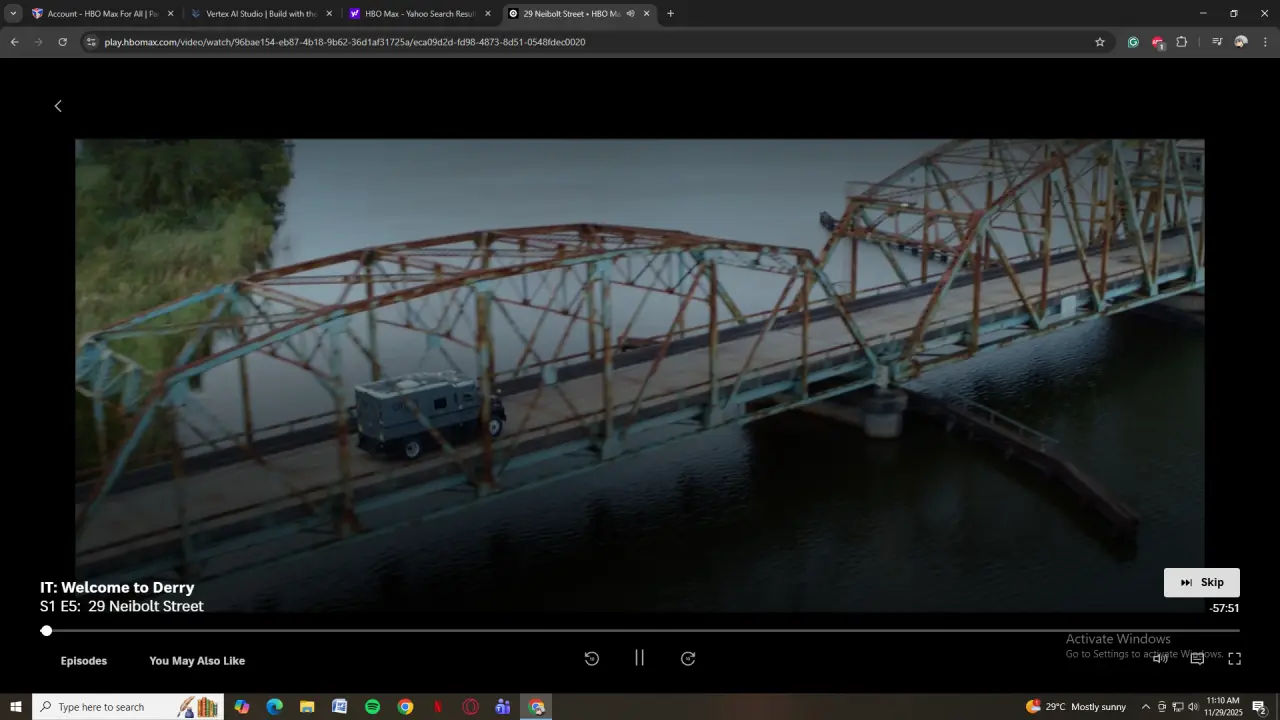The width and height of the screenshot is (1280, 720).
Task: View site information icon in address bar
Action: pos(91,42)
